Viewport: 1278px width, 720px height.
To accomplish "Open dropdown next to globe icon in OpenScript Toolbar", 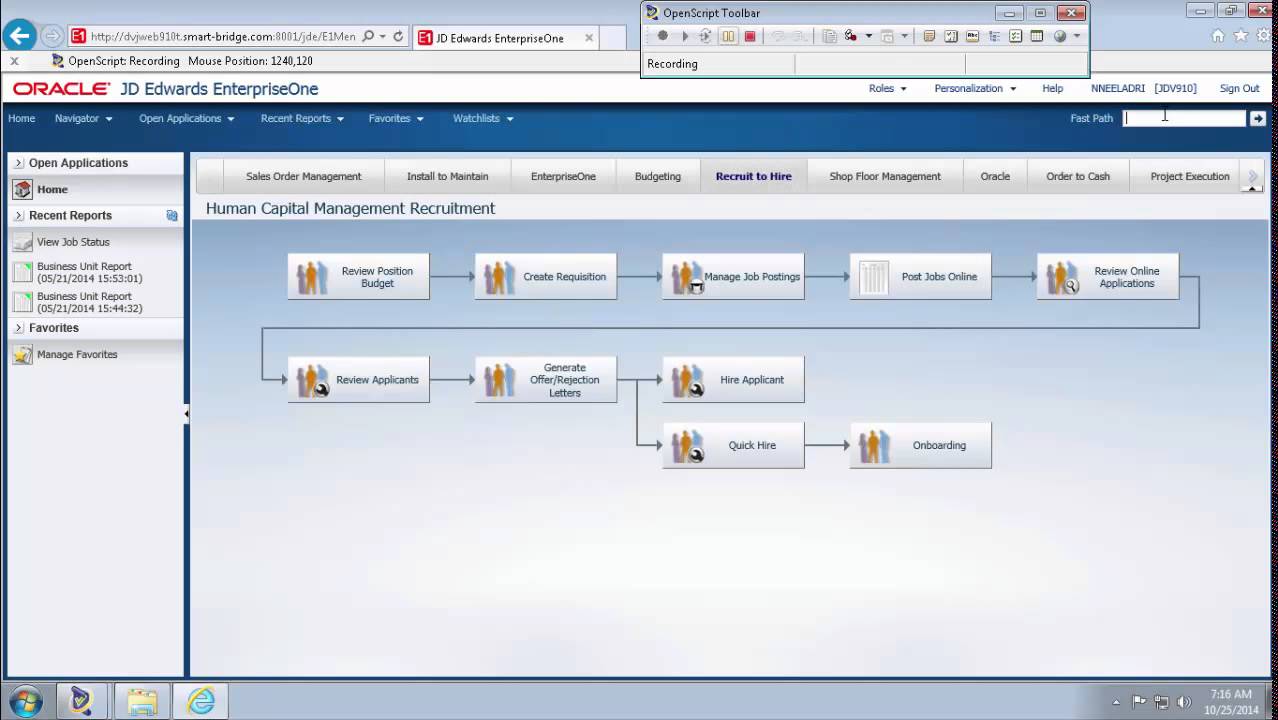I will click(1077, 36).
